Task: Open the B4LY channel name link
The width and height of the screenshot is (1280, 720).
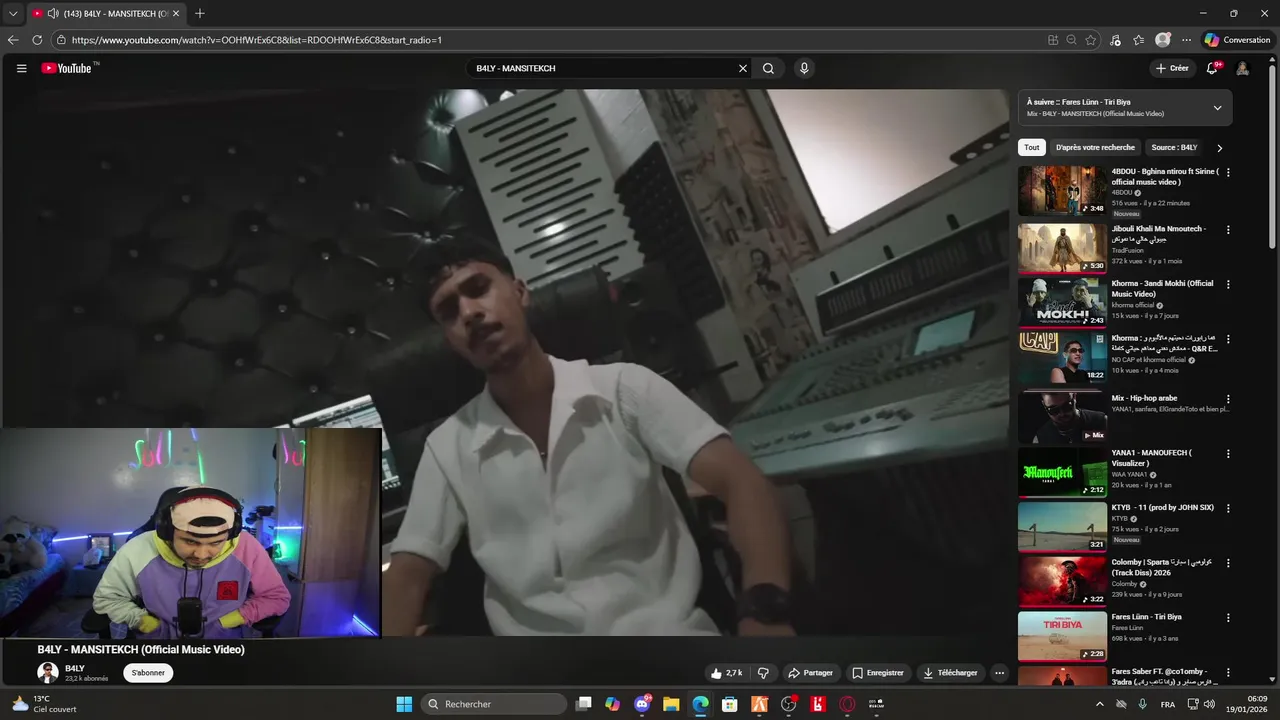Action: tap(75, 668)
